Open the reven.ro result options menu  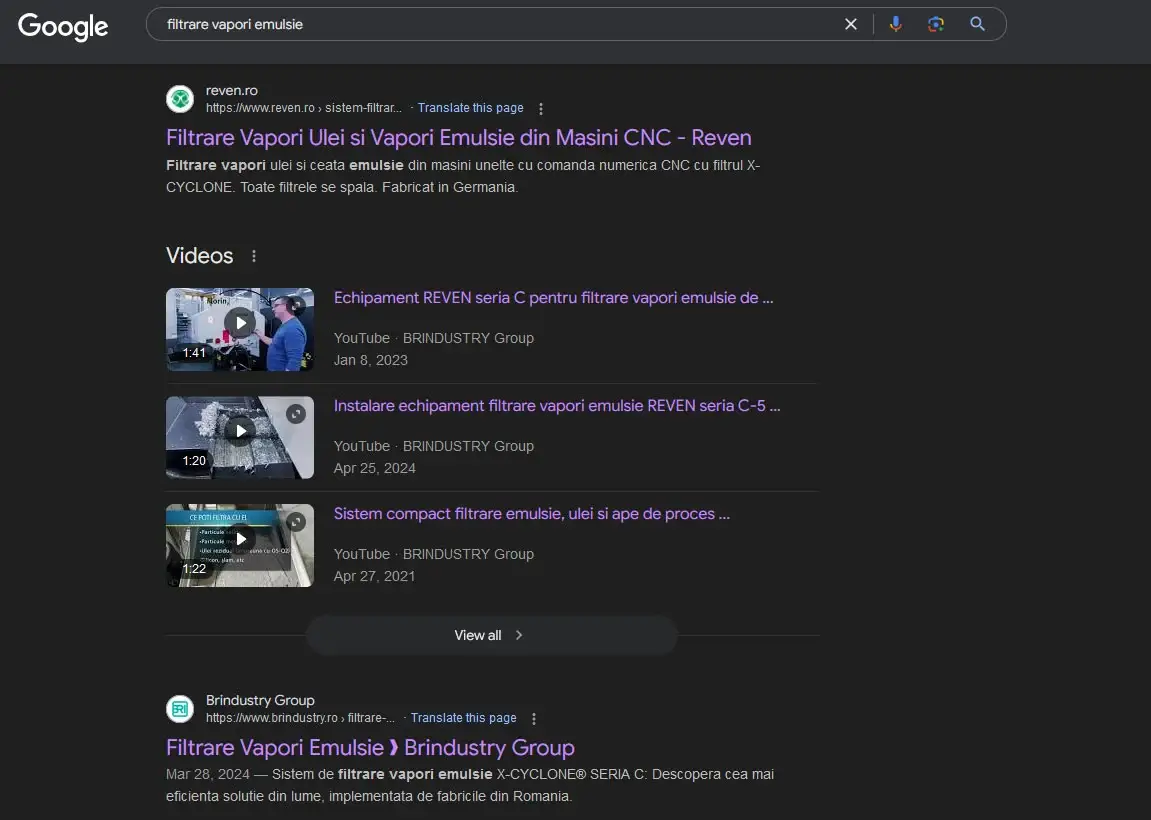(x=541, y=109)
